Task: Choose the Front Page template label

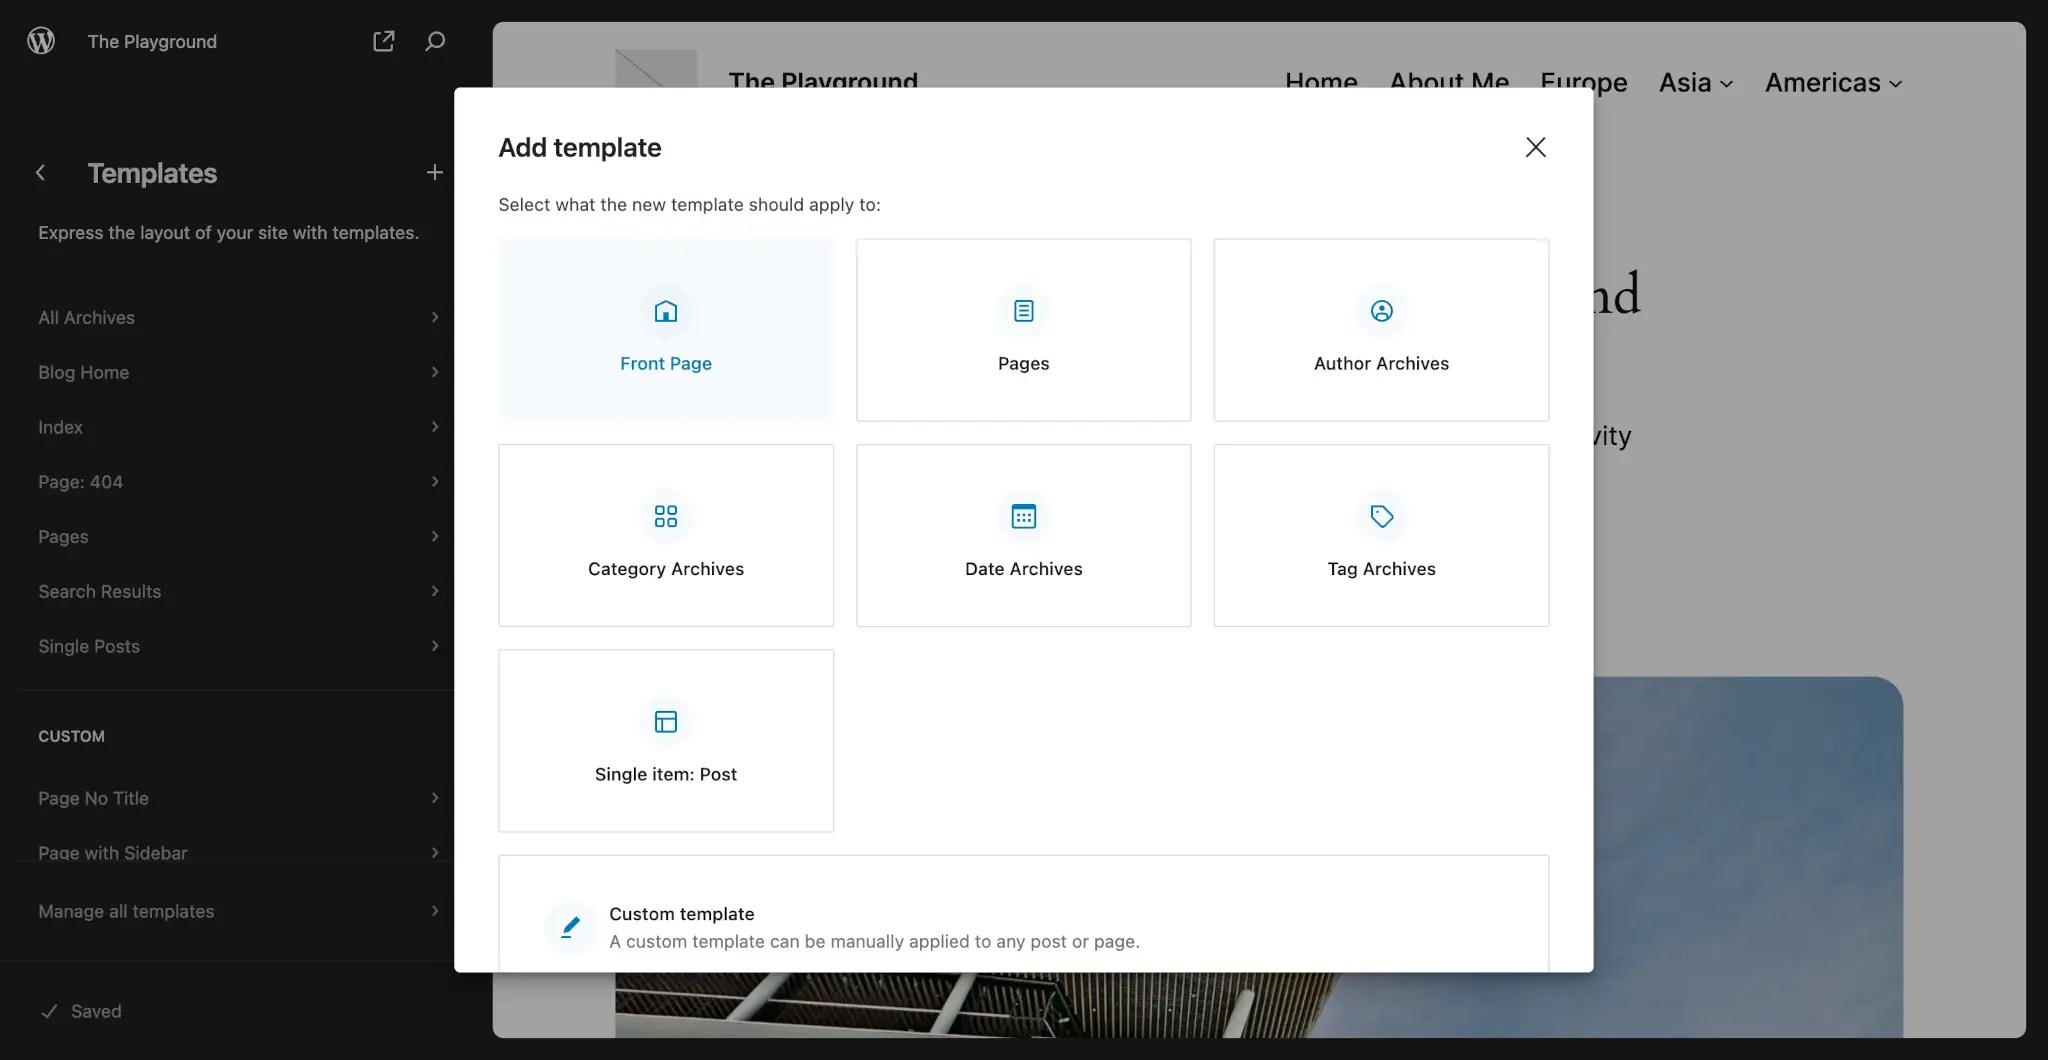Action: pyautogui.click(x=666, y=364)
